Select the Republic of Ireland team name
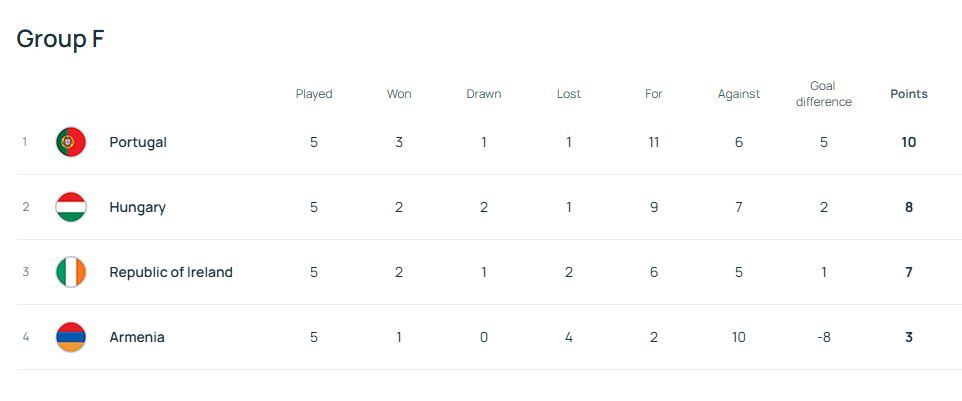This screenshot has width=962, height=401. 171,272
